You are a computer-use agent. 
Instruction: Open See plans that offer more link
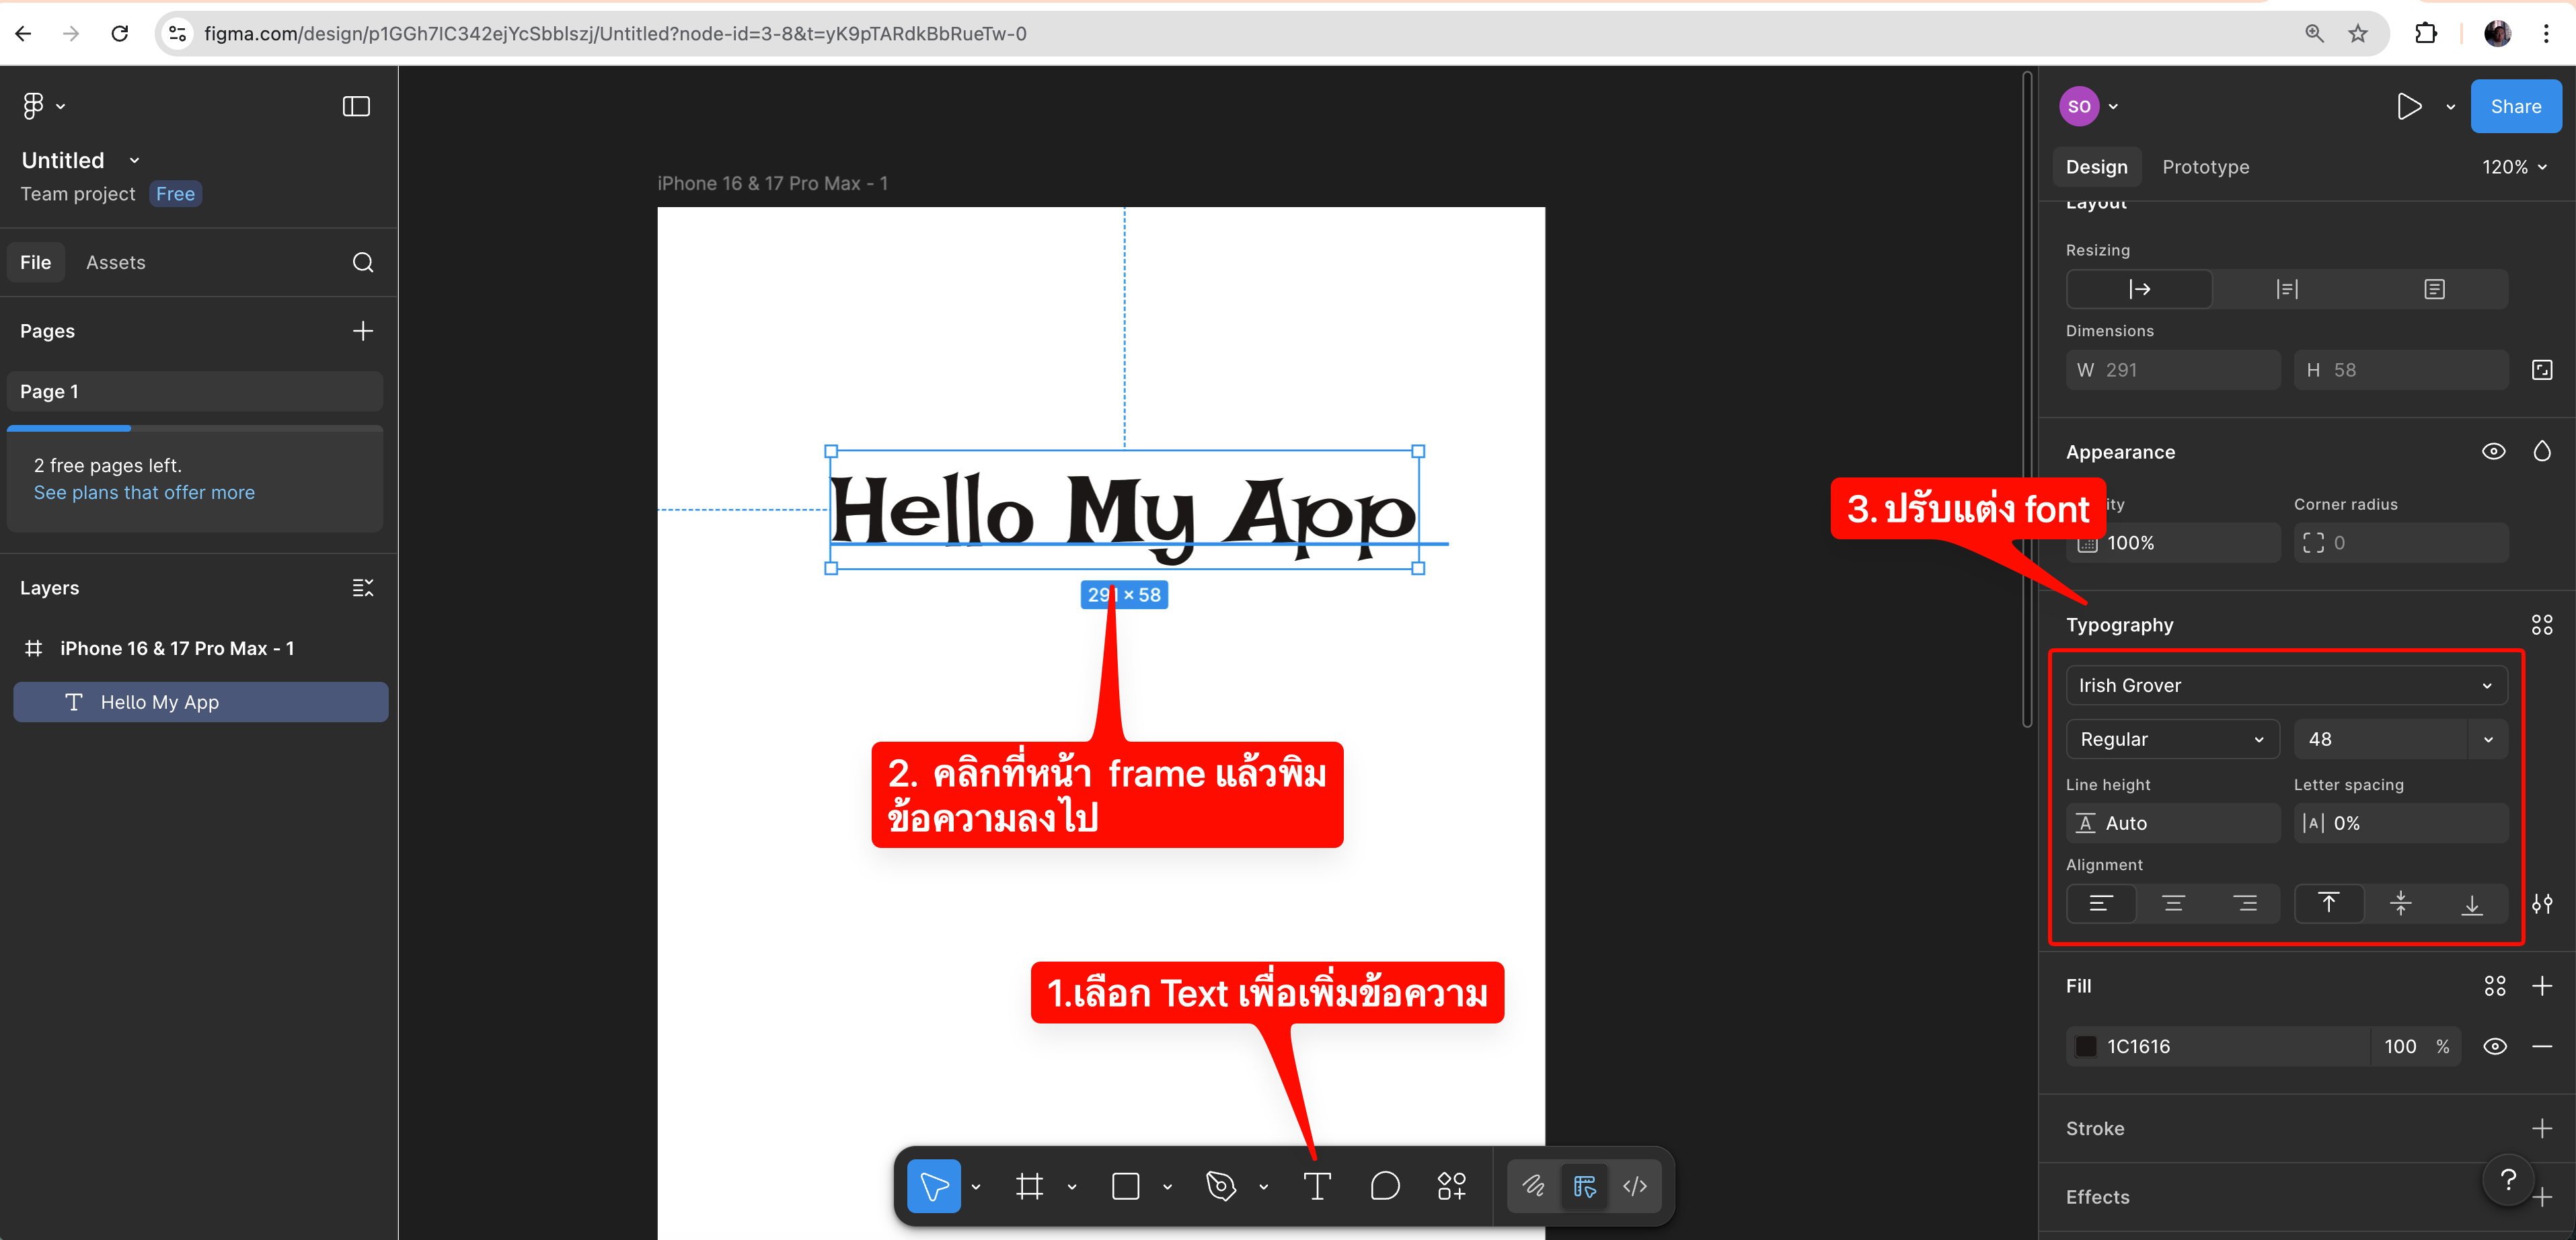point(144,492)
